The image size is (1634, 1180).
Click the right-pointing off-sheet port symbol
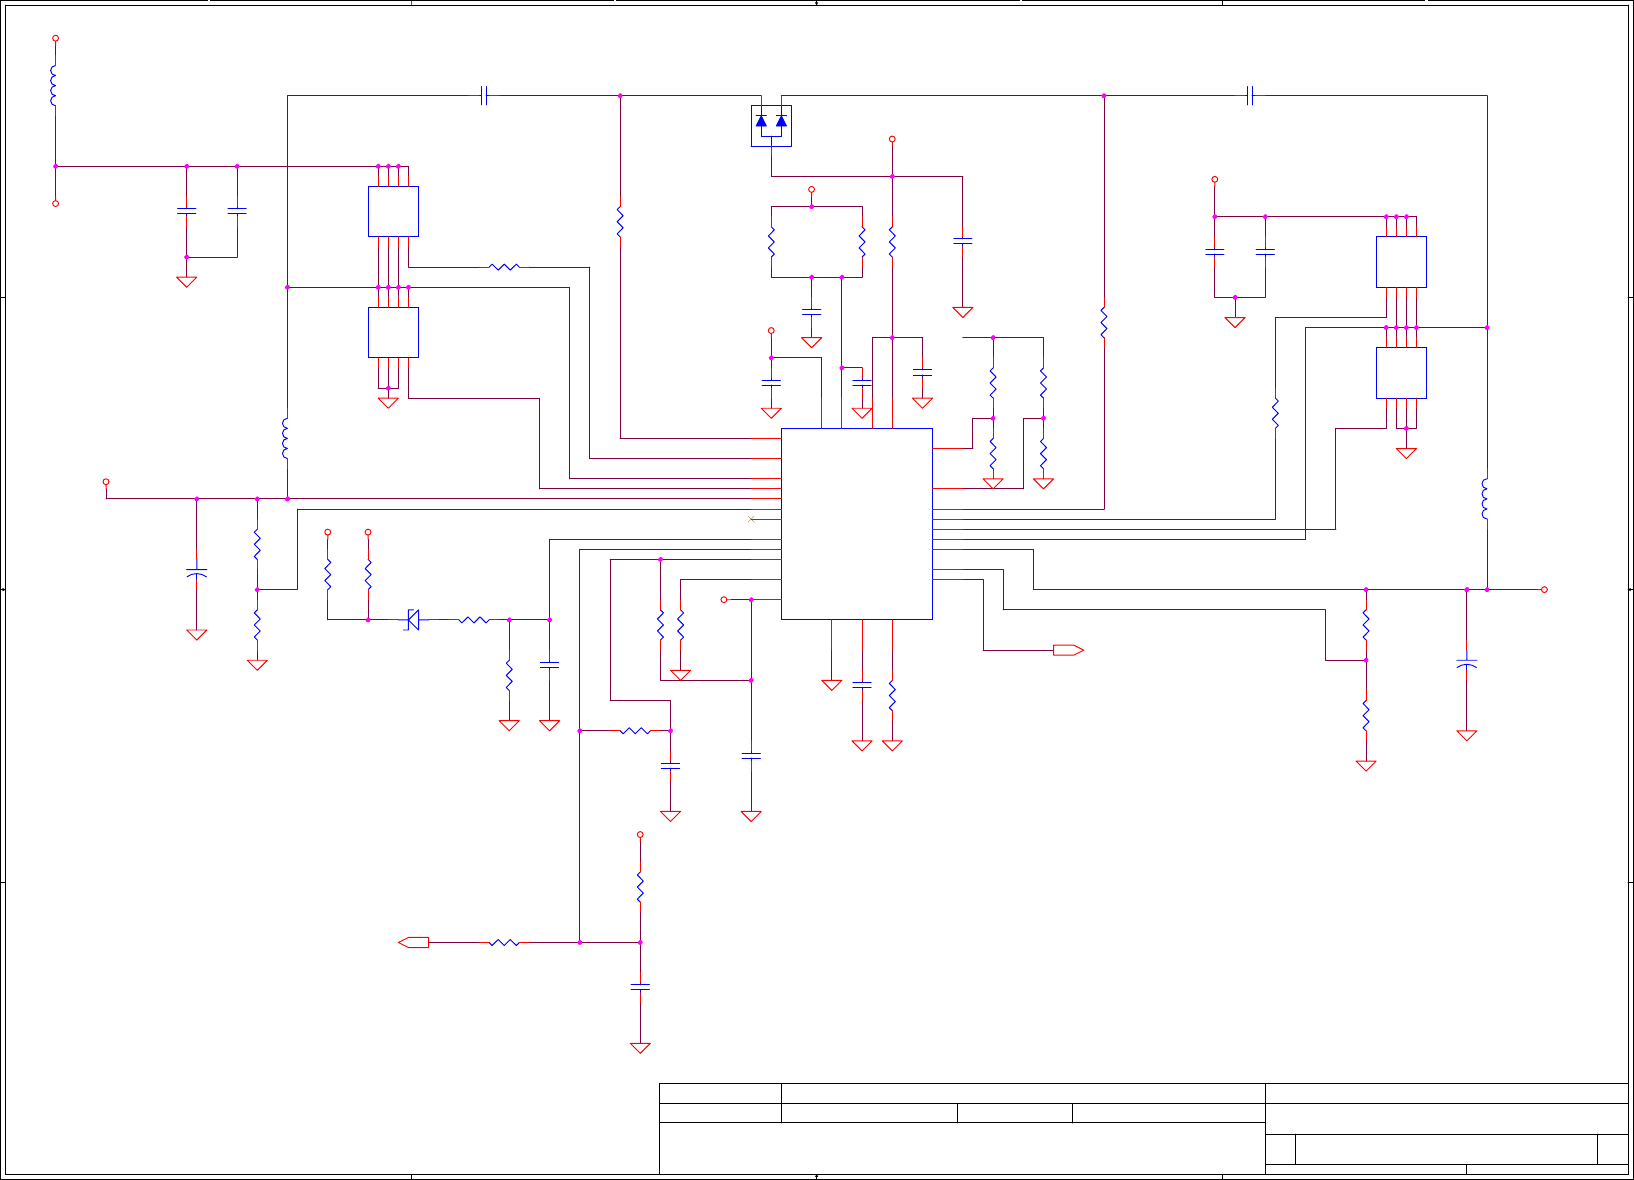[1068, 650]
